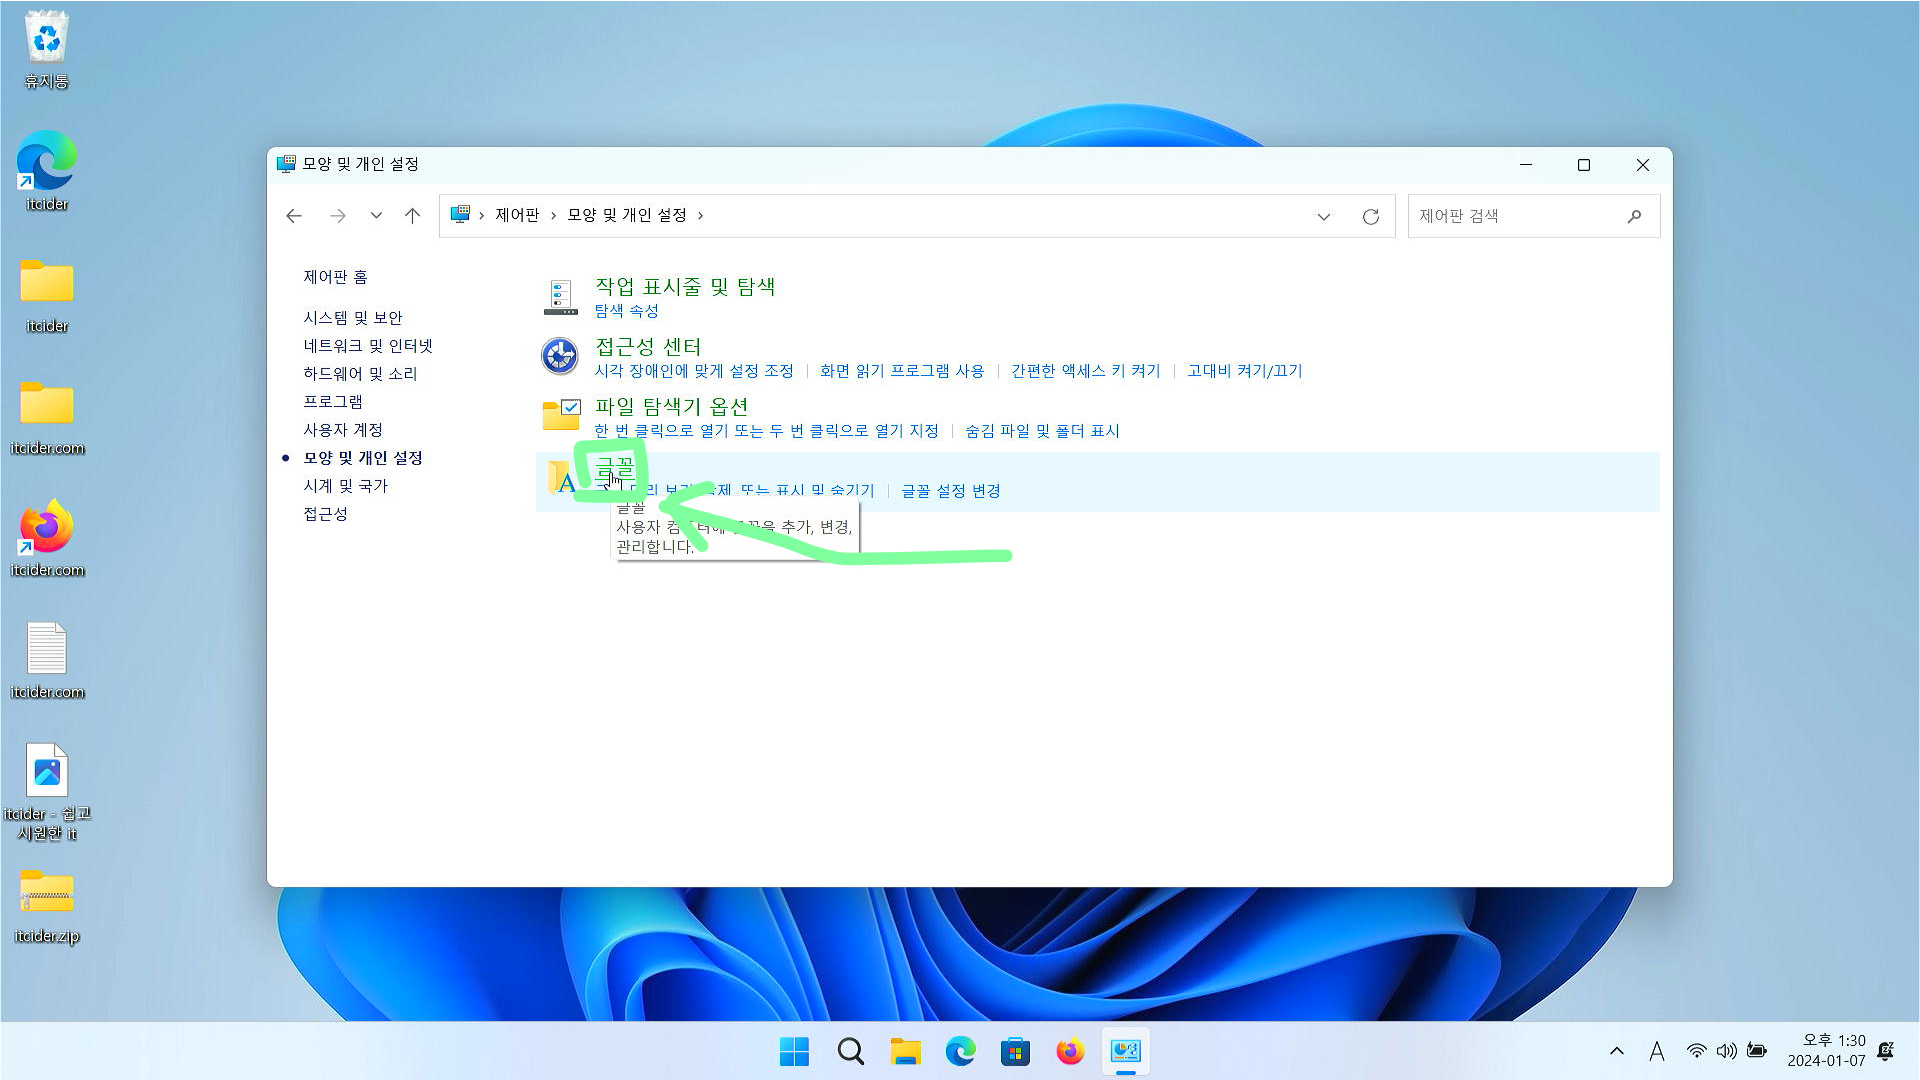Open taskbar Search

coord(849,1051)
